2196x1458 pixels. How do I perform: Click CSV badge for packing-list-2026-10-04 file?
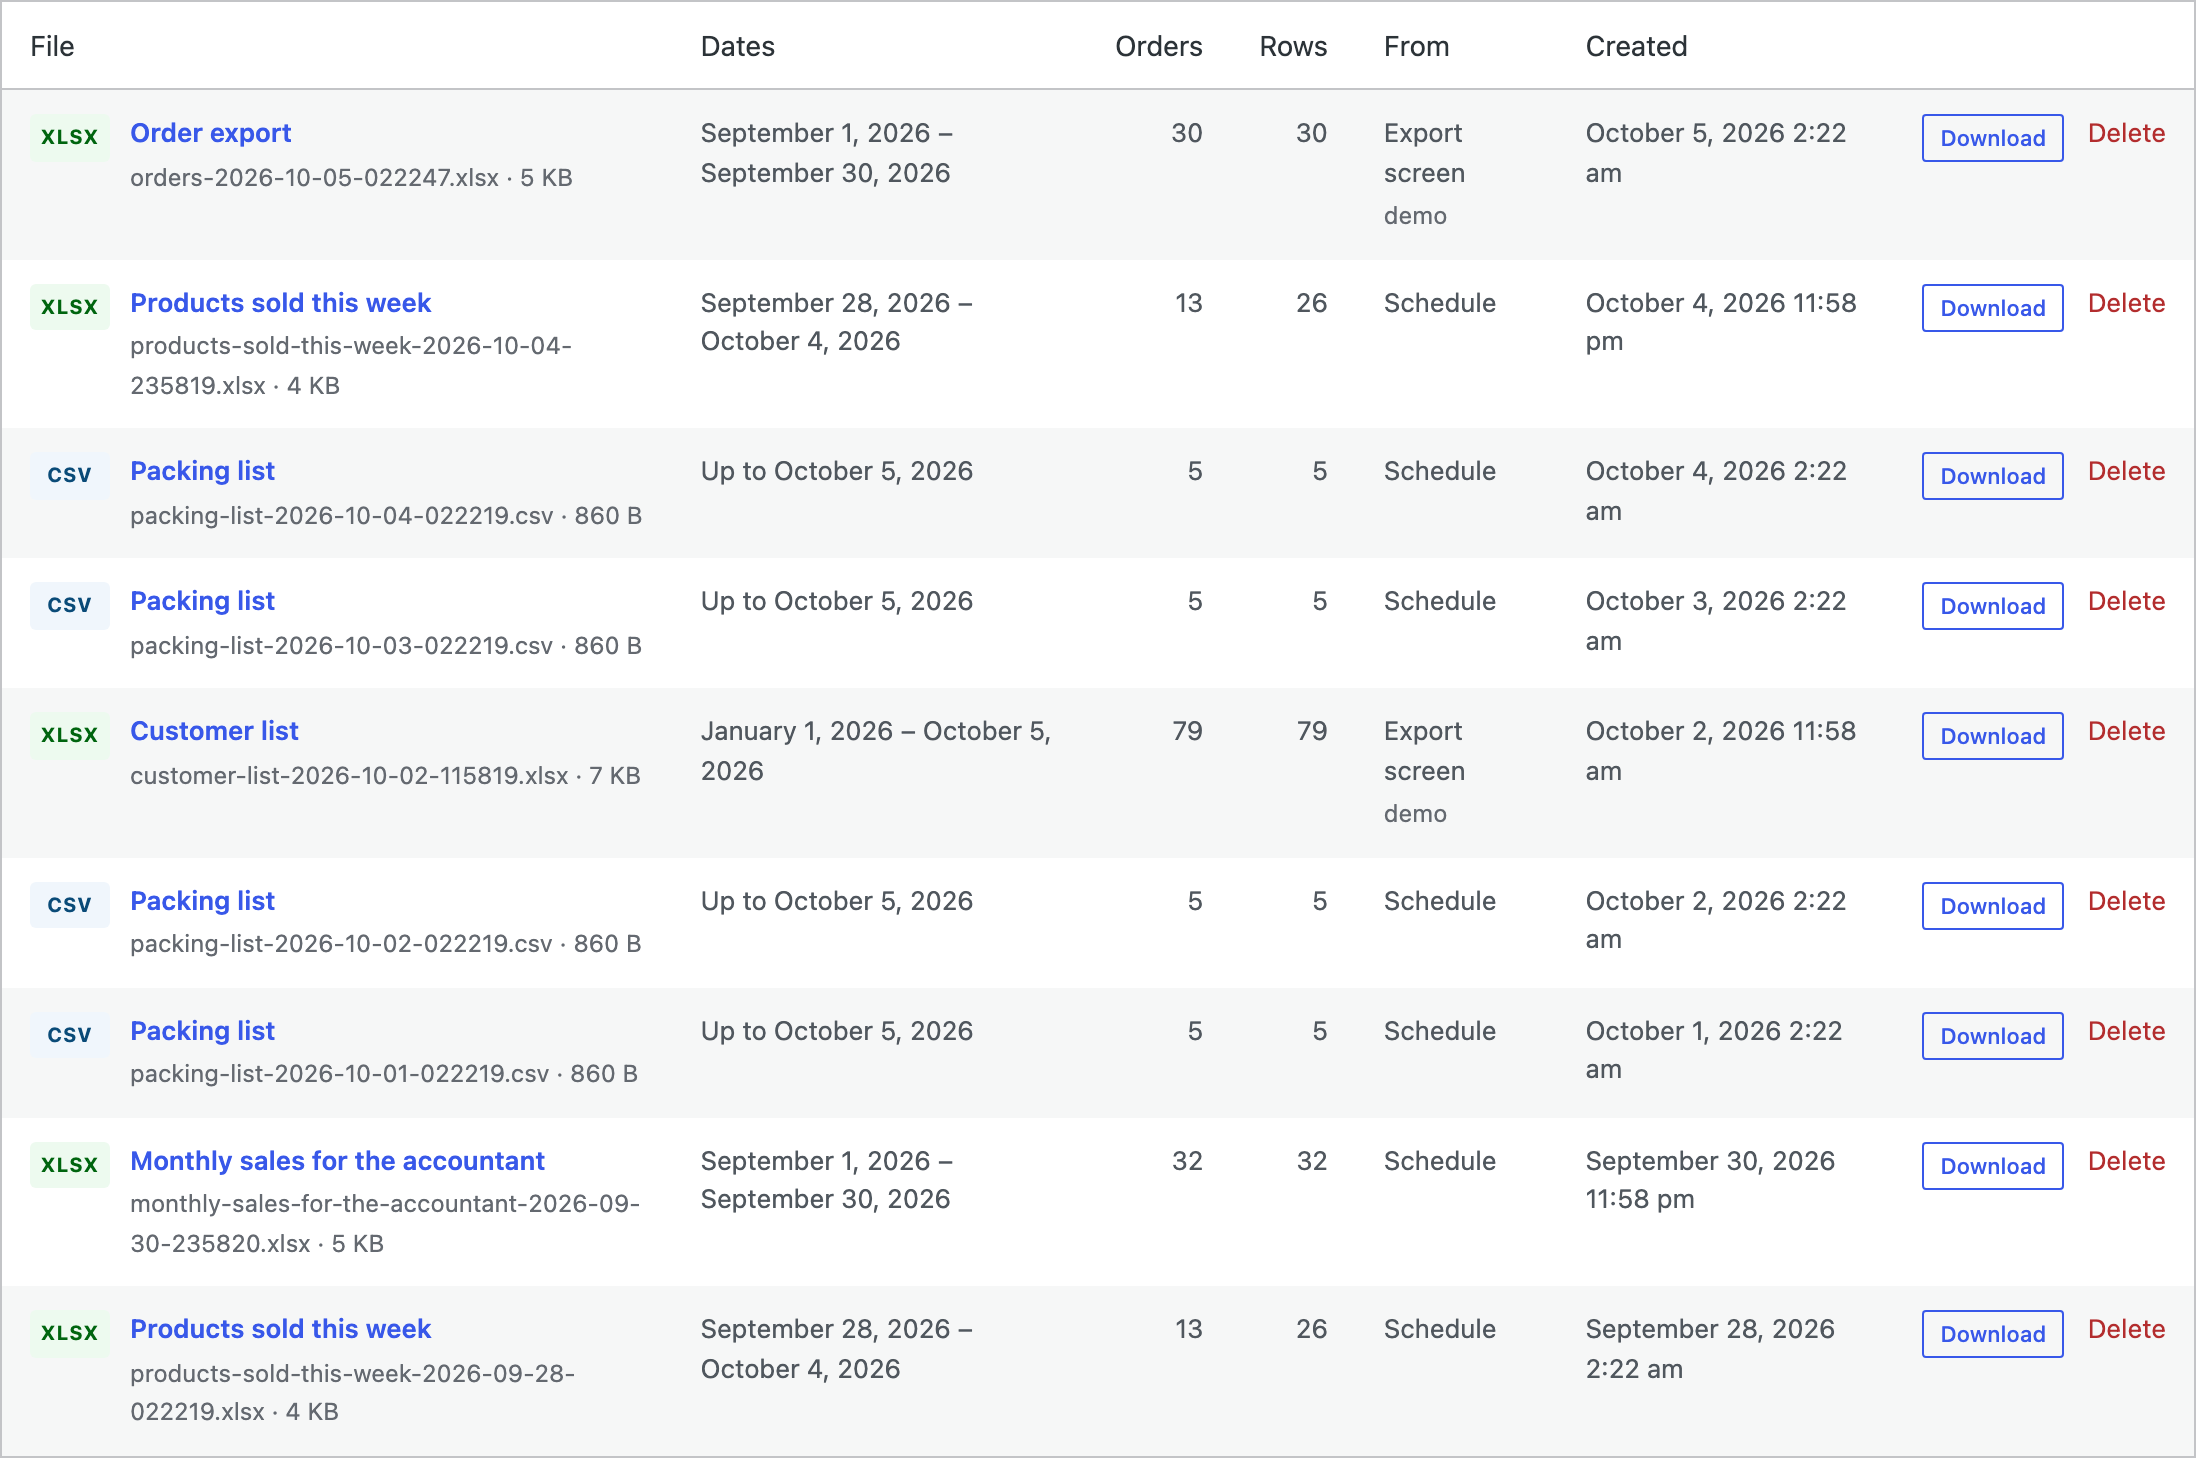(x=69, y=475)
